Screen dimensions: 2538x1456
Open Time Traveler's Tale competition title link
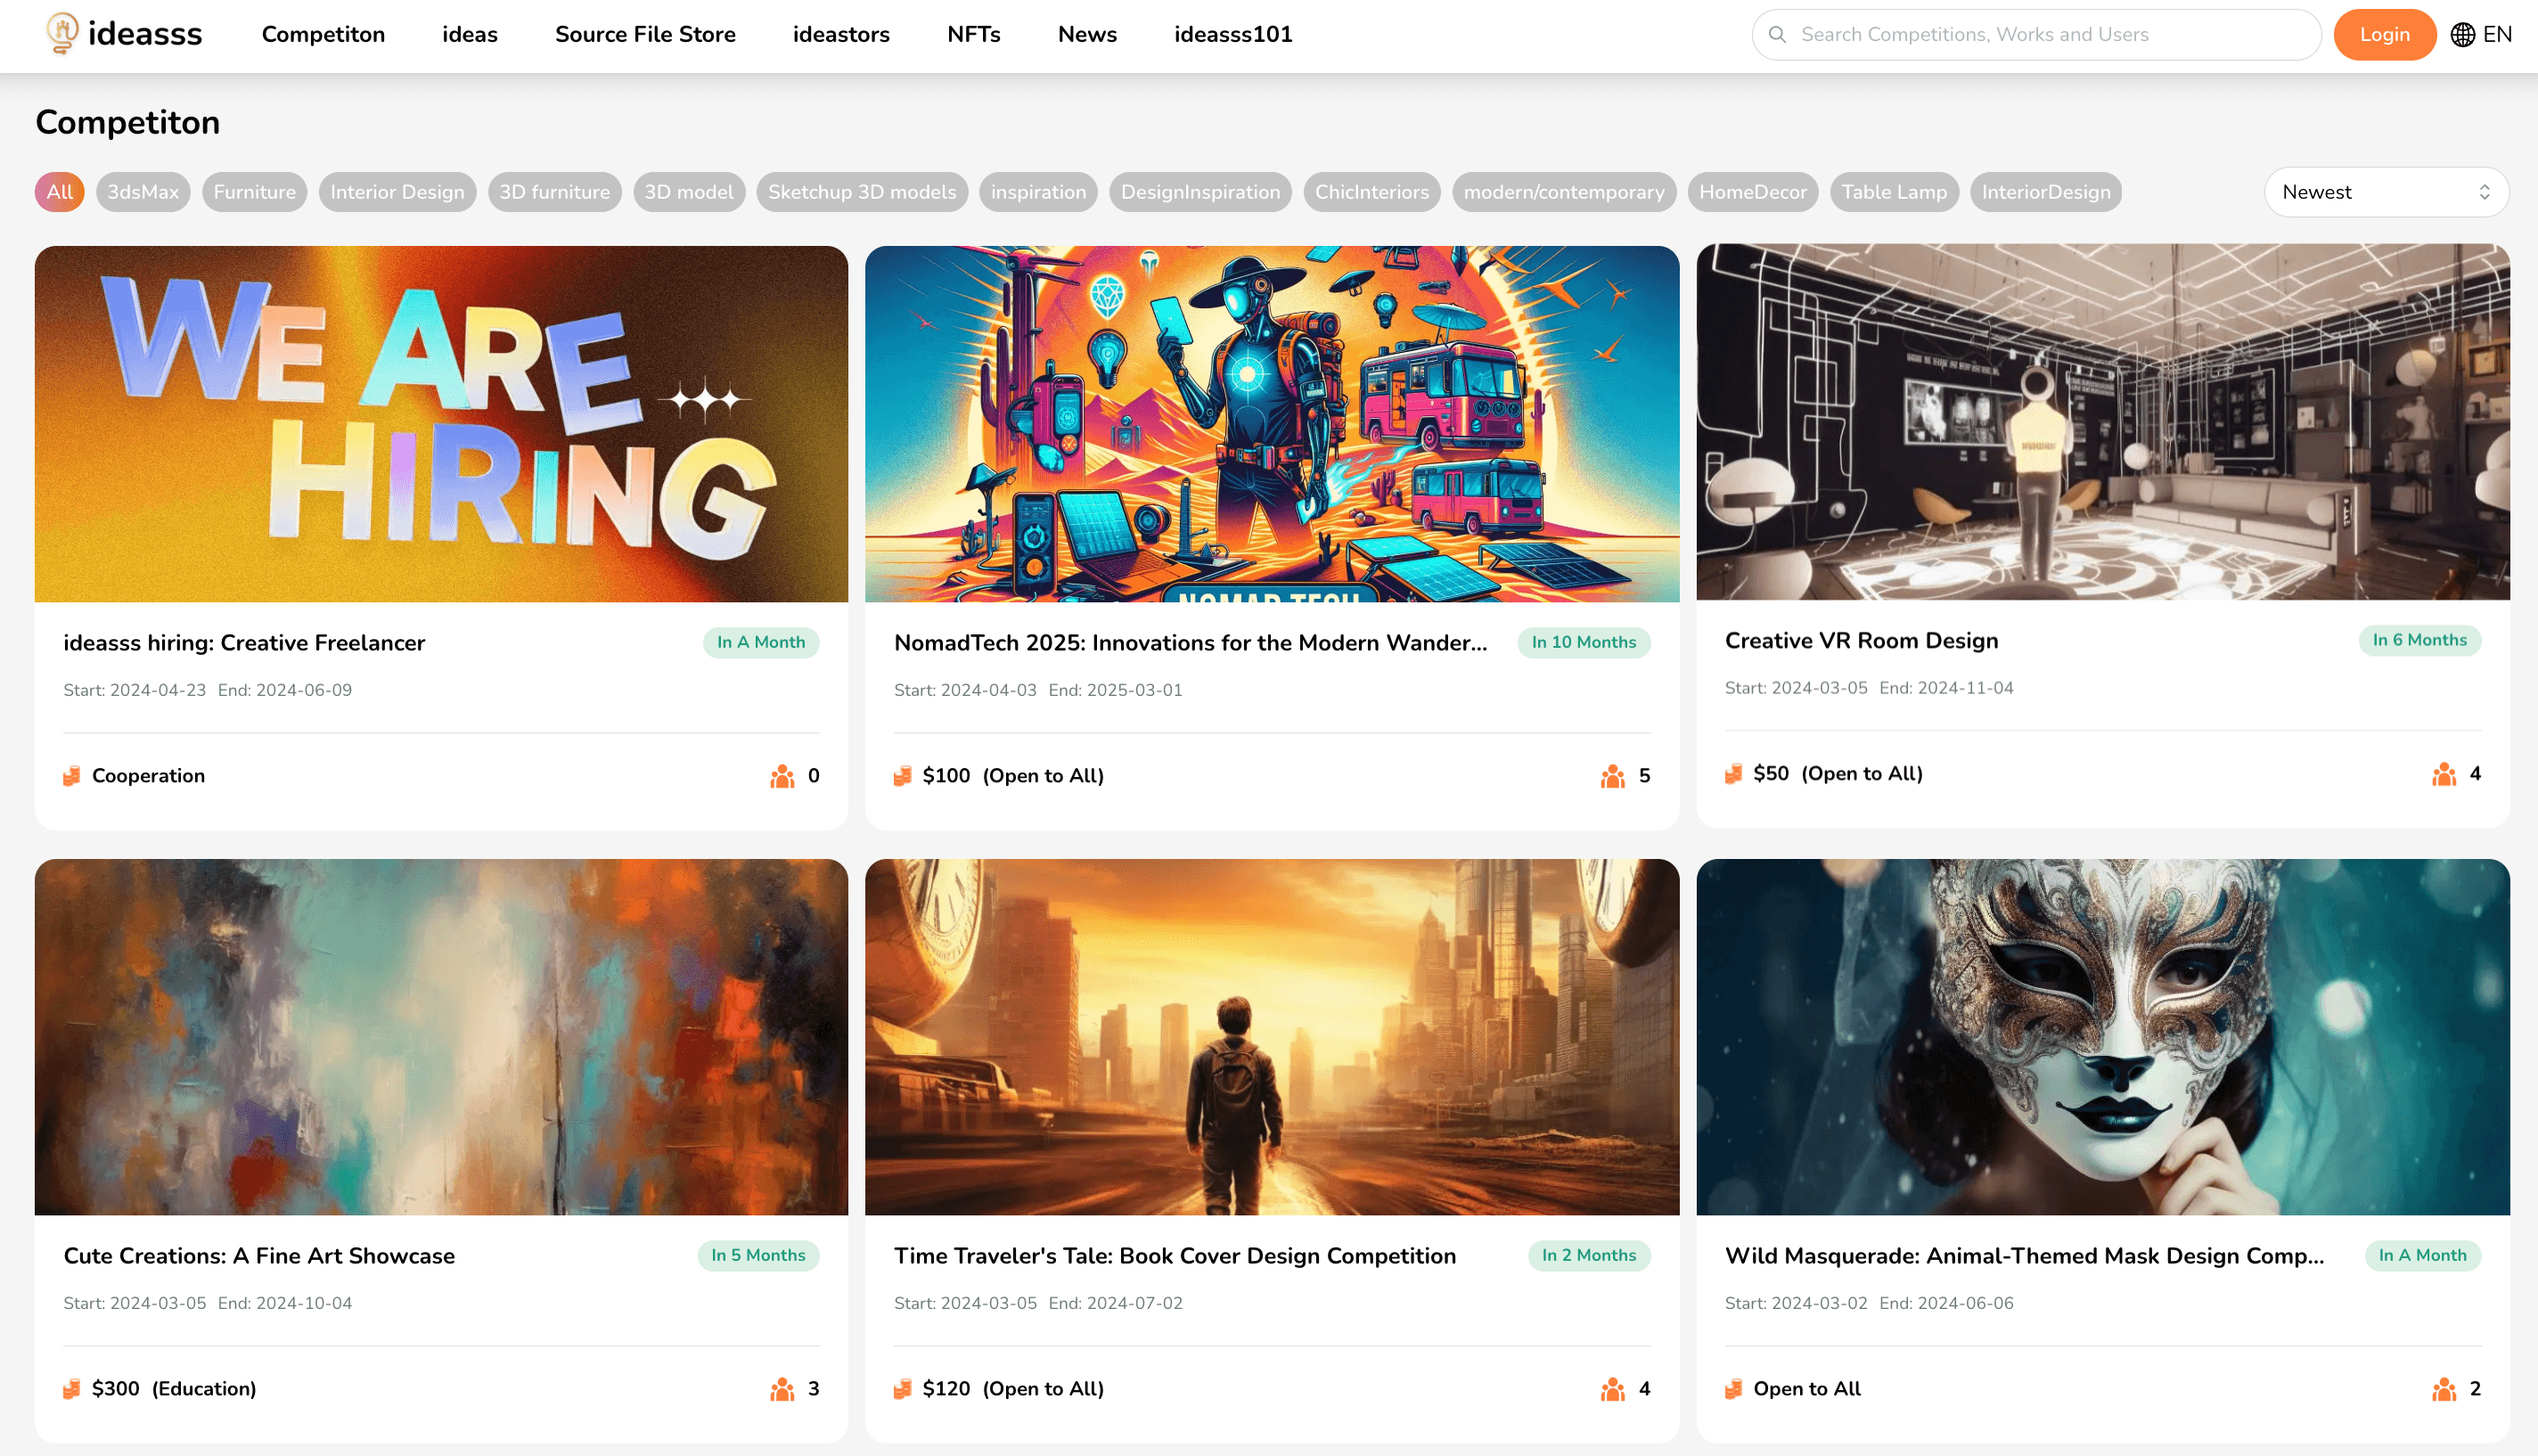coord(1174,1256)
